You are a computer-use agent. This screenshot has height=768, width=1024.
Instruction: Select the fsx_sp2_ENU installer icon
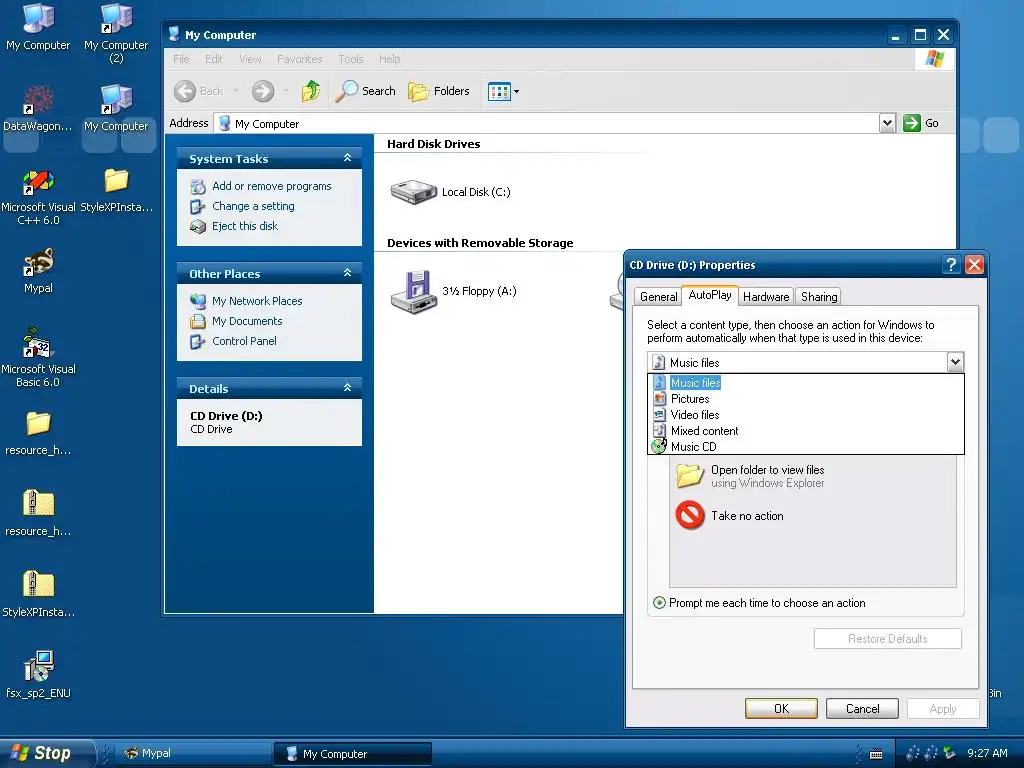pyautogui.click(x=38, y=675)
